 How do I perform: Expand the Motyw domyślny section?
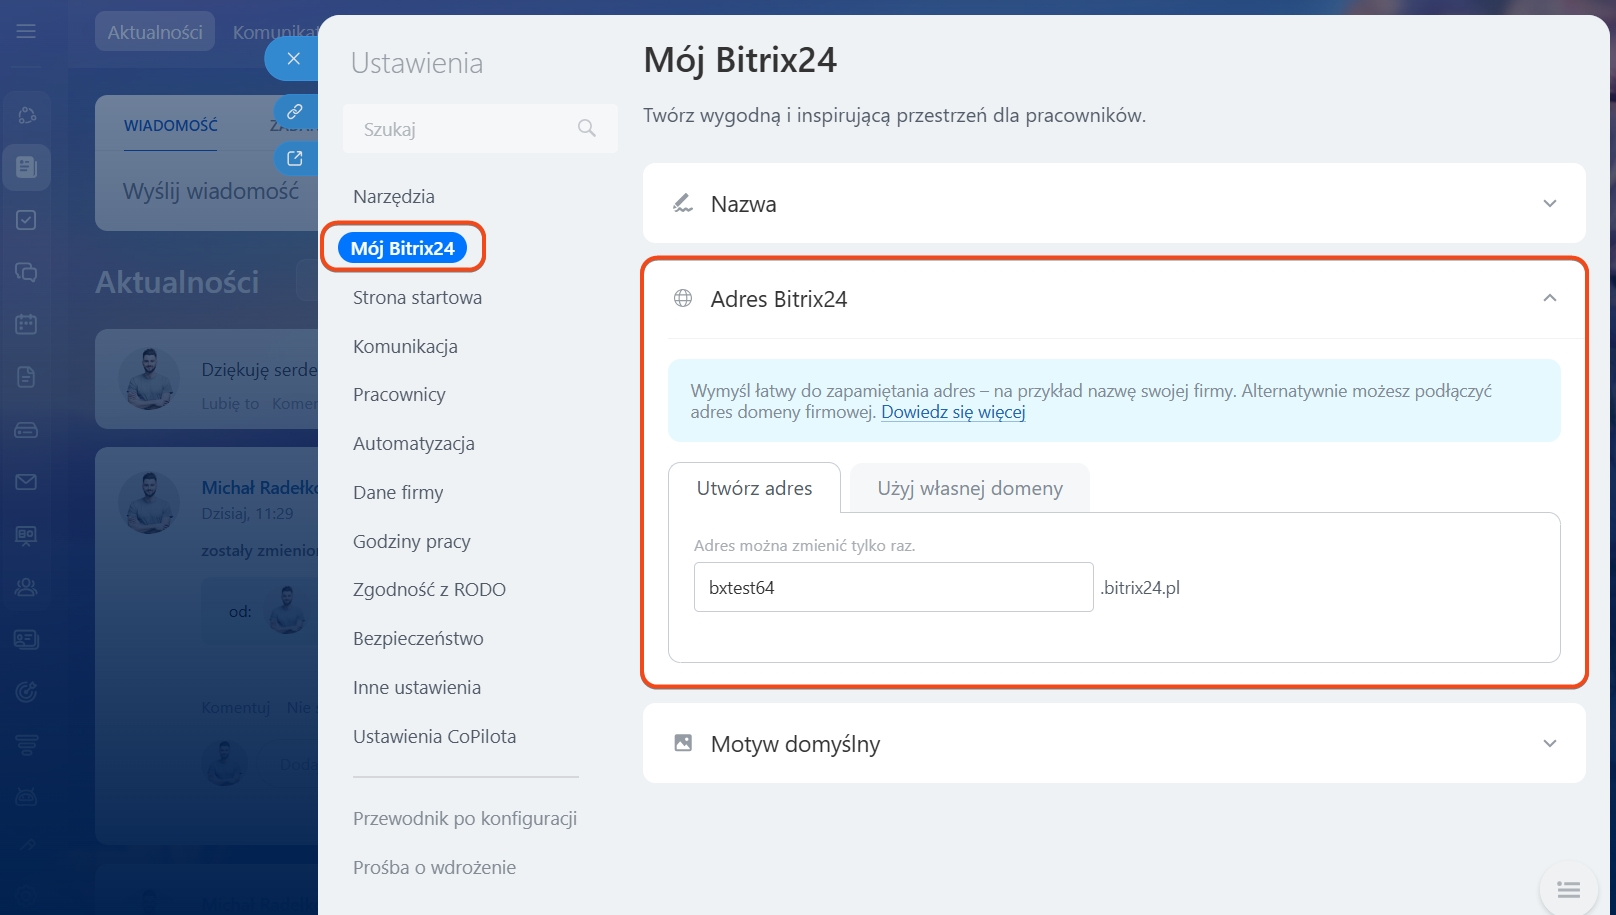[1549, 744]
